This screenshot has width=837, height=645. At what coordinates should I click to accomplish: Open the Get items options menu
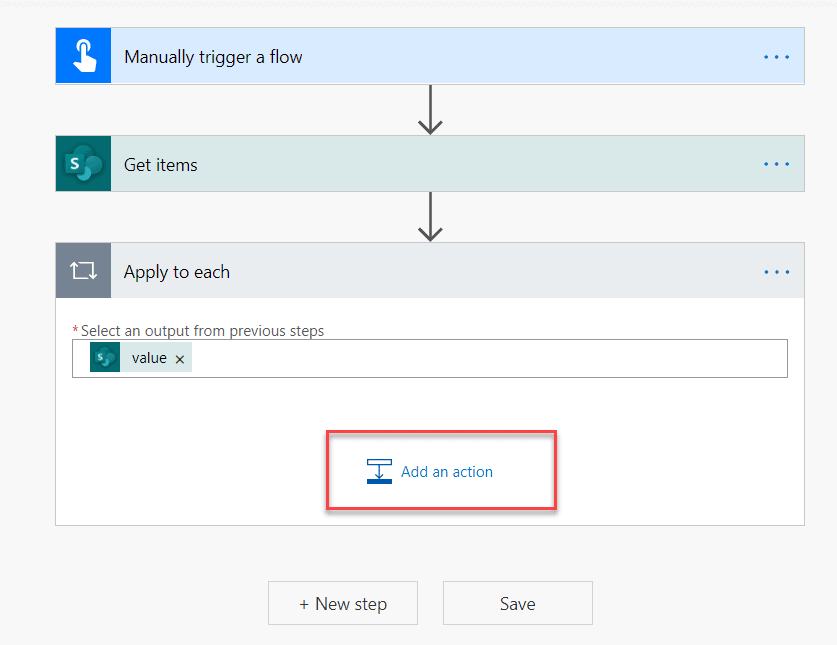[776, 163]
